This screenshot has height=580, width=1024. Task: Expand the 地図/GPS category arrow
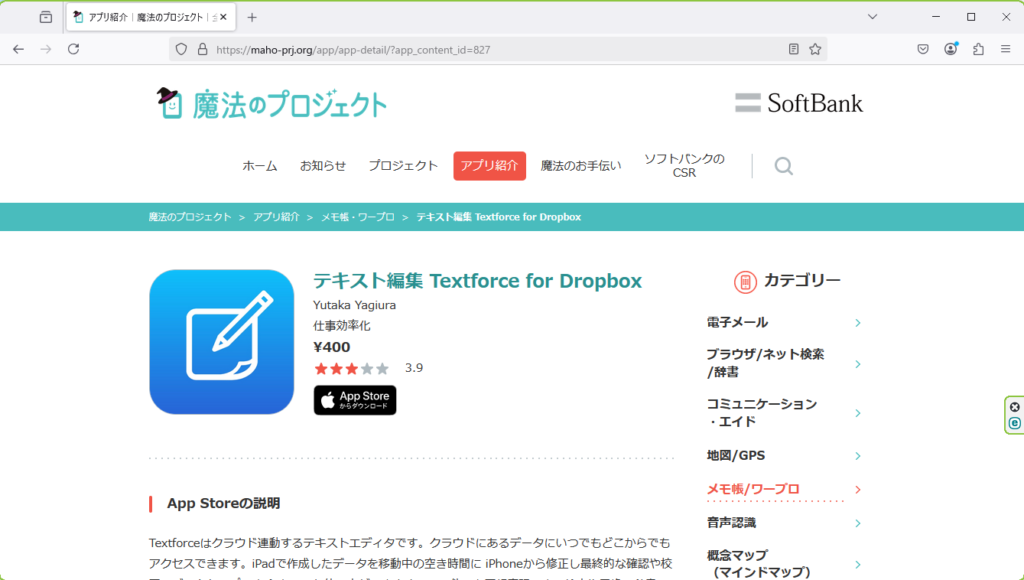[858, 456]
